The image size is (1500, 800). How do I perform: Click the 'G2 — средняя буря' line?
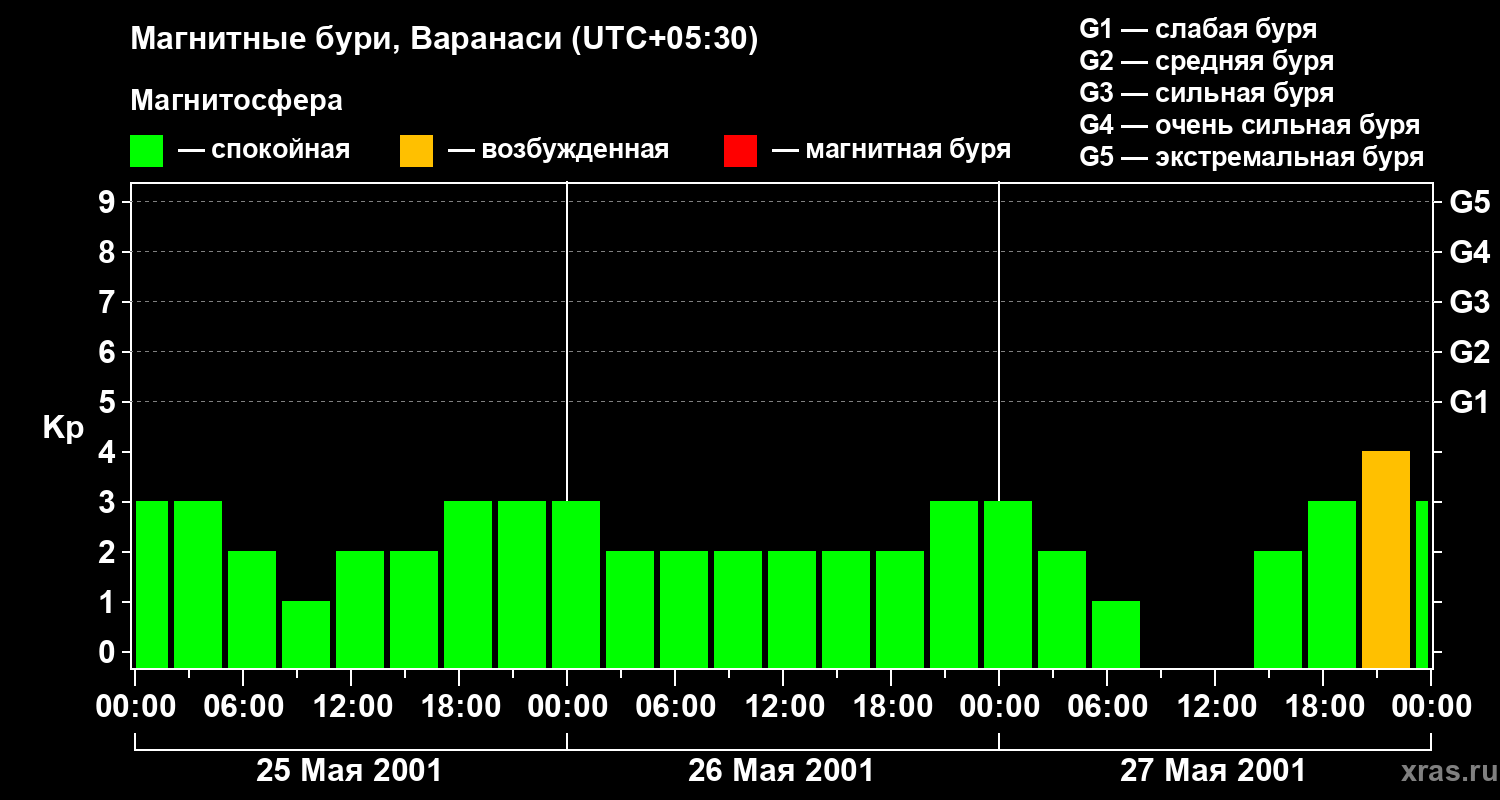point(1206,61)
